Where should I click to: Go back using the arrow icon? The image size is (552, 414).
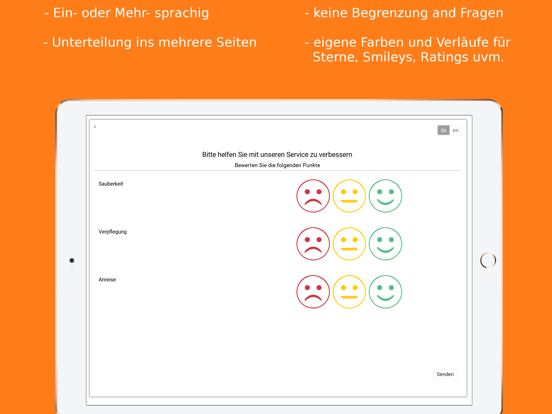pos(95,127)
